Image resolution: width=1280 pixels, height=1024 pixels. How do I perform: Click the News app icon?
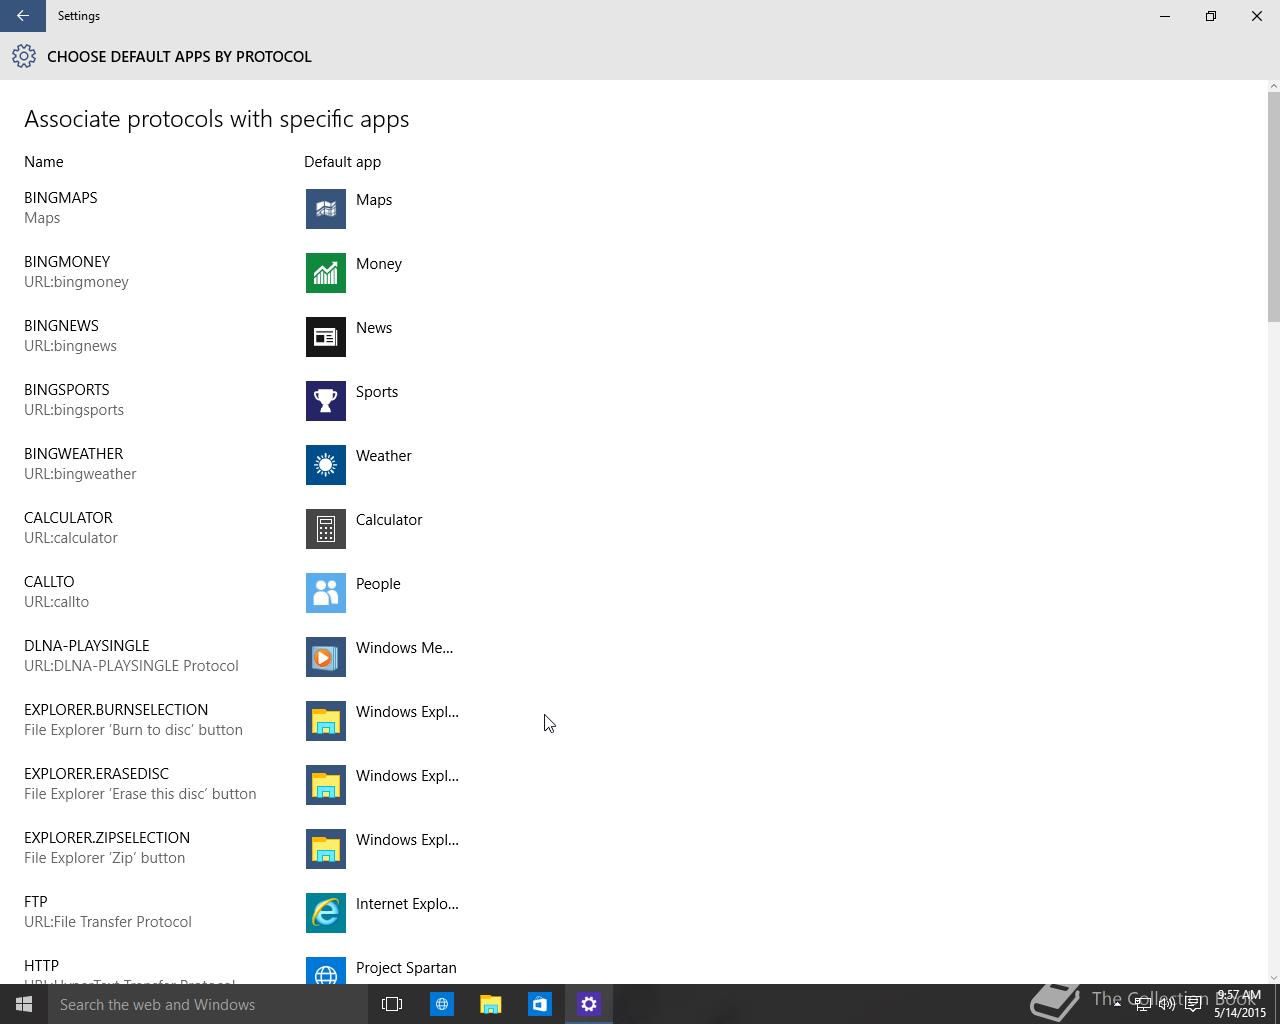326,337
